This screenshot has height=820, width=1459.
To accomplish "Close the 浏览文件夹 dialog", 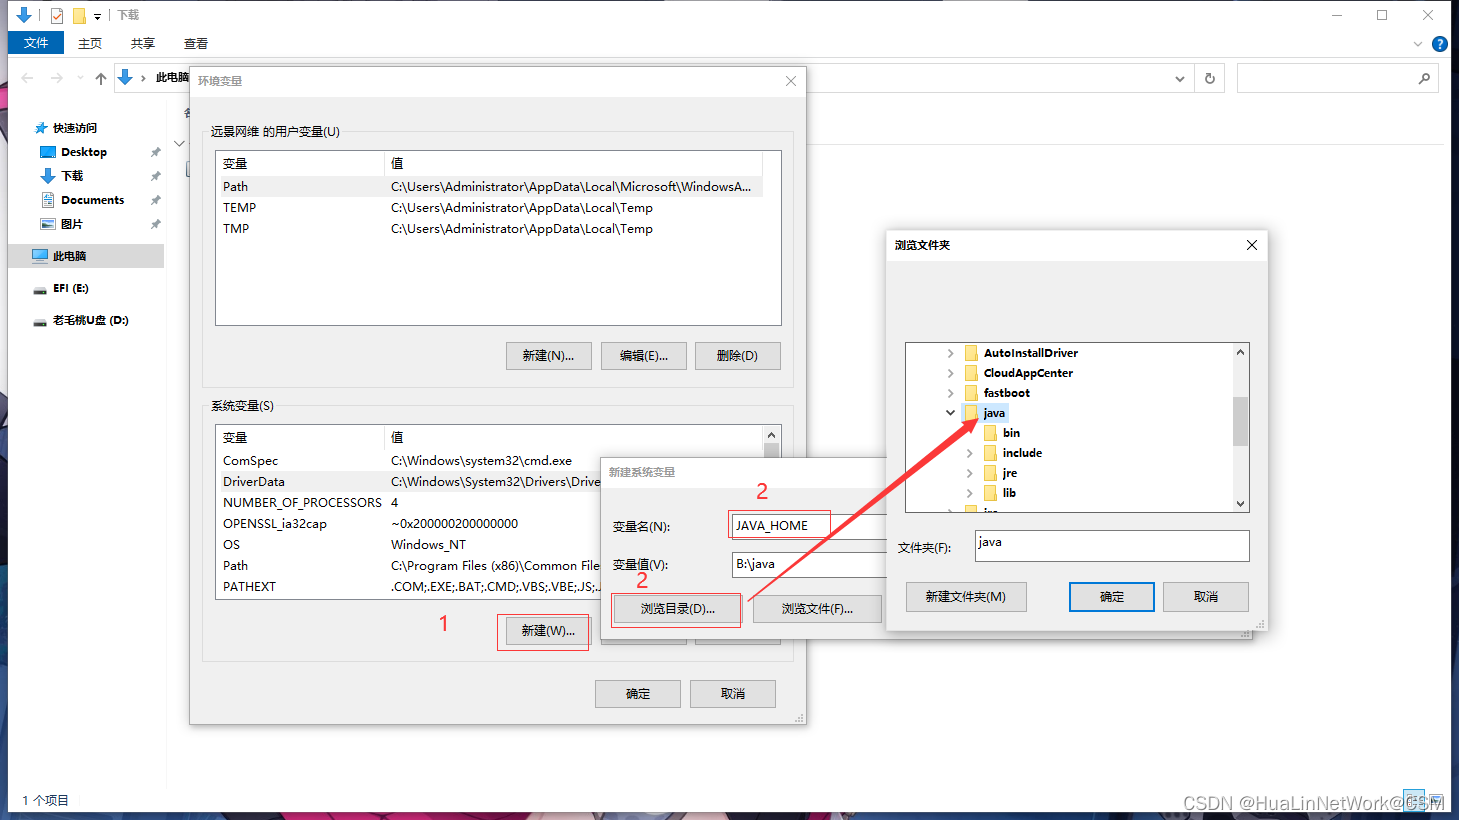I will tap(1251, 245).
